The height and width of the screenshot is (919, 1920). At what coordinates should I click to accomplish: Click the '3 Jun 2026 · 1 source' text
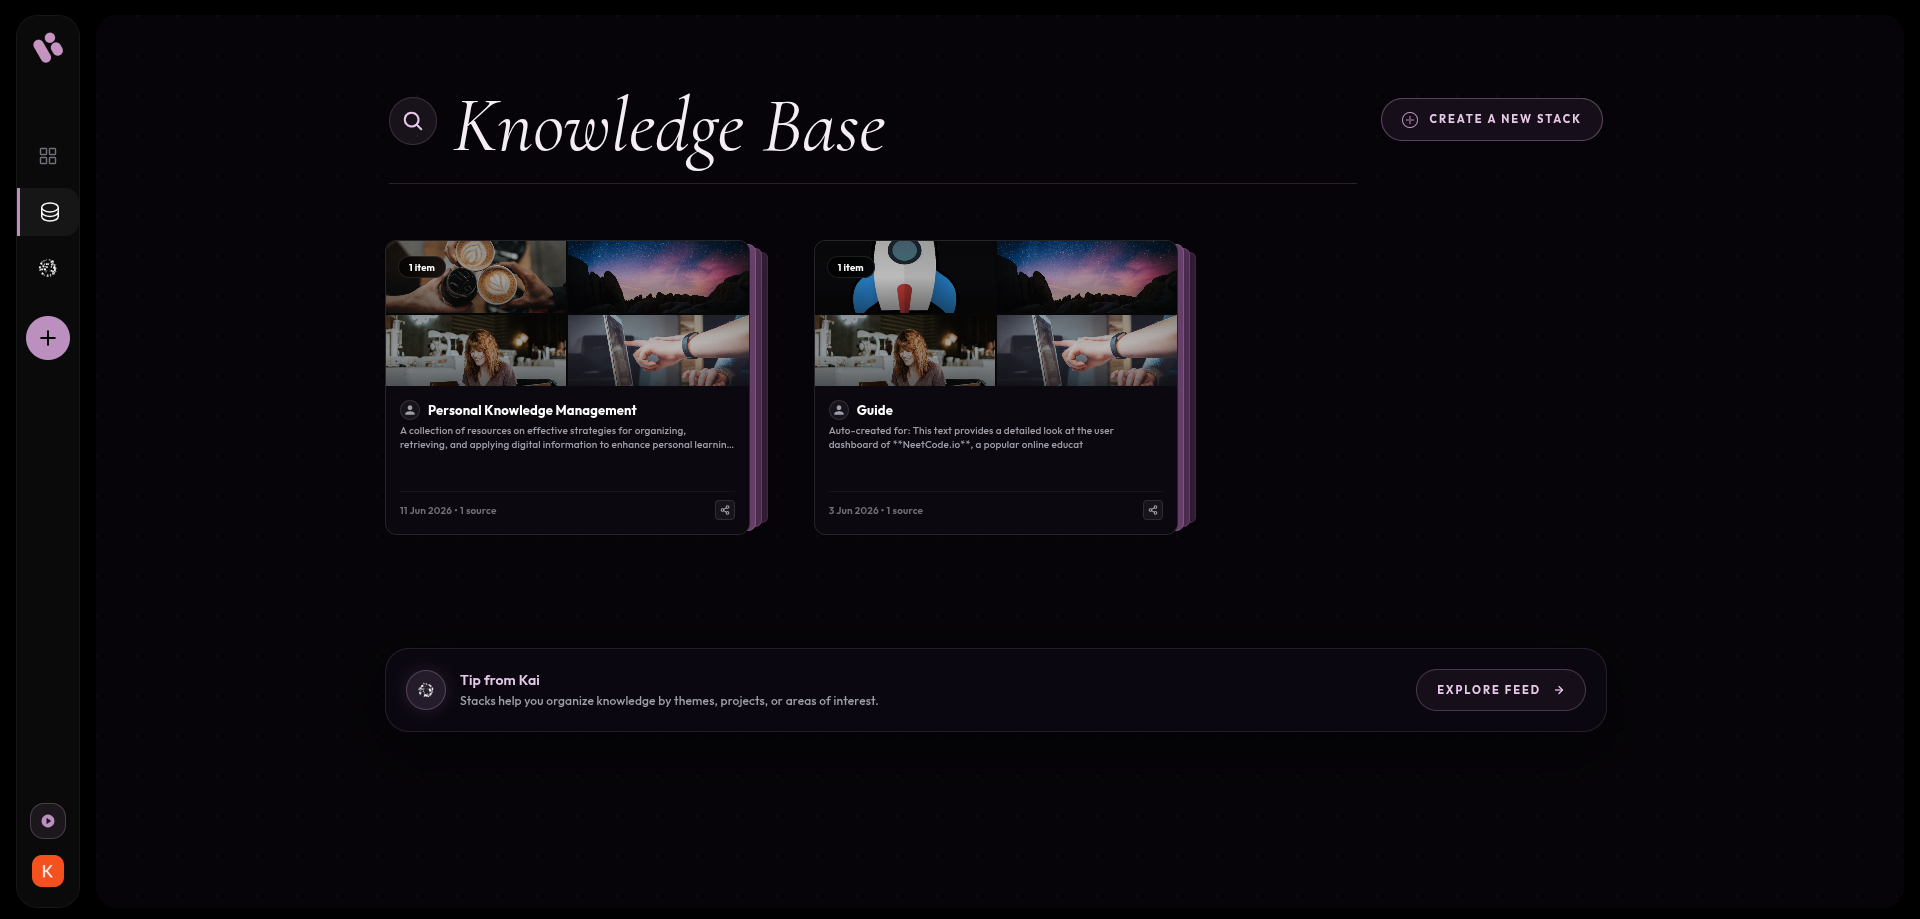tap(876, 510)
